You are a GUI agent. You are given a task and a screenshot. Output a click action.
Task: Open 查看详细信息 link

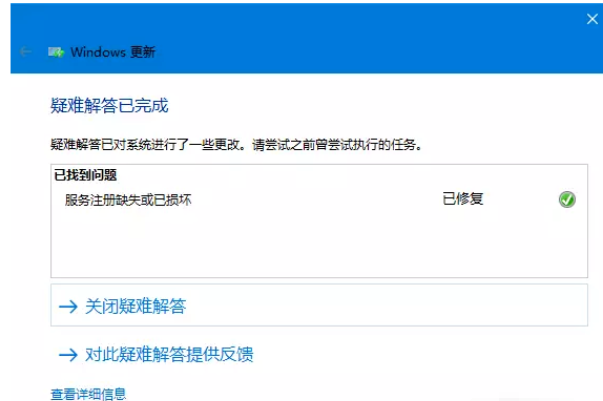tap(88, 394)
